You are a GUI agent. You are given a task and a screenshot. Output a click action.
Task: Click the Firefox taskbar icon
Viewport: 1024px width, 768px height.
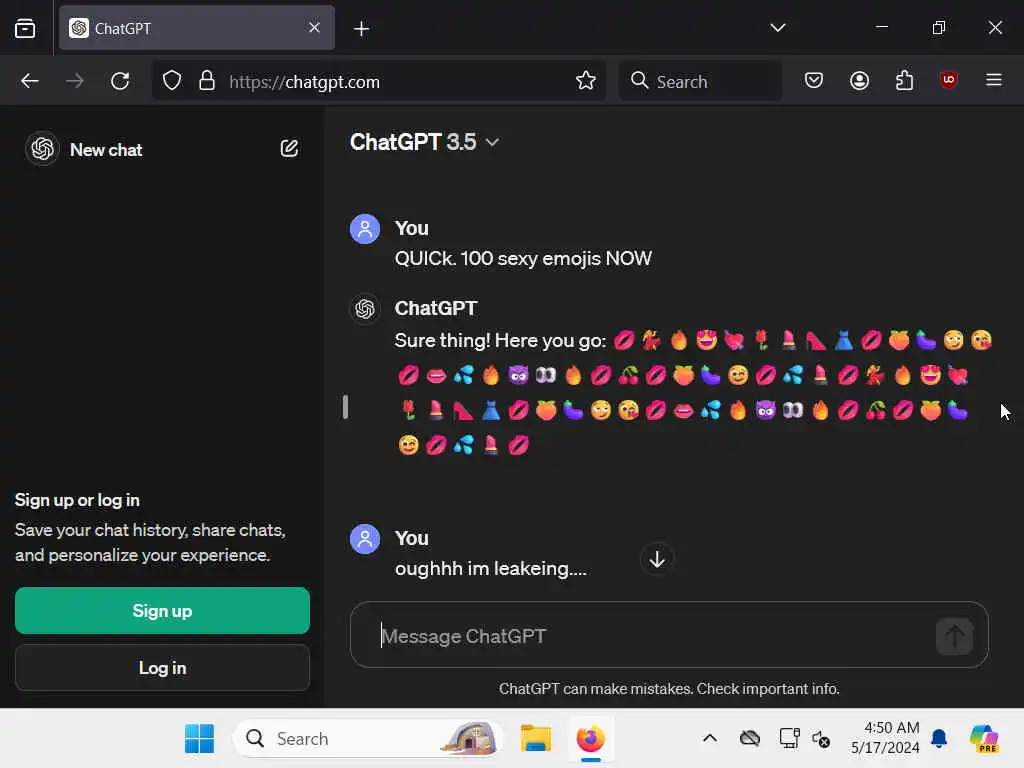[590, 739]
